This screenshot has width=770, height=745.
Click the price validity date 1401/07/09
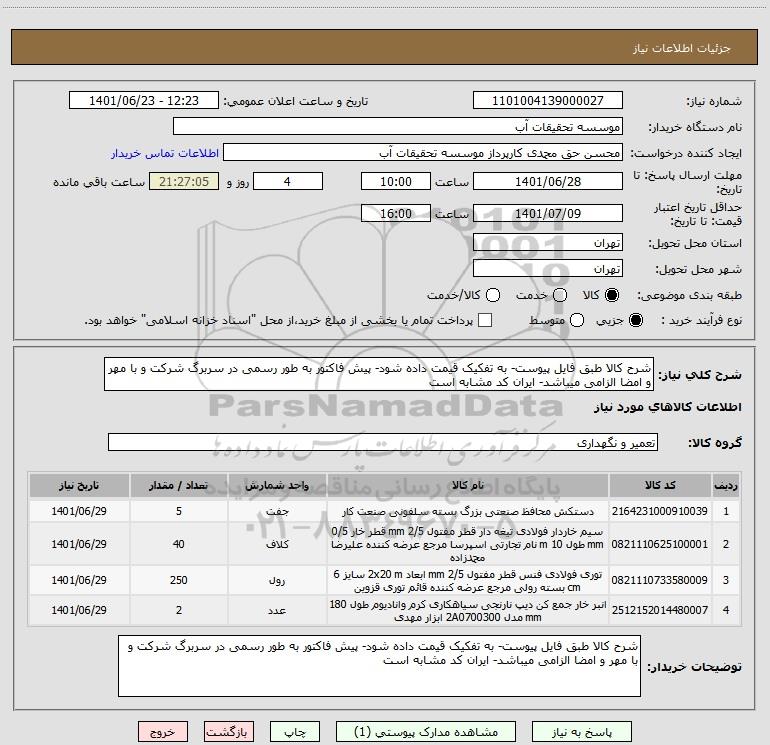[548, 213]
